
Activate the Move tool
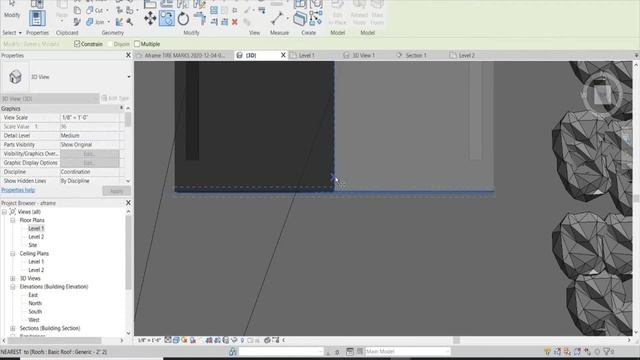tap(150, 18)
